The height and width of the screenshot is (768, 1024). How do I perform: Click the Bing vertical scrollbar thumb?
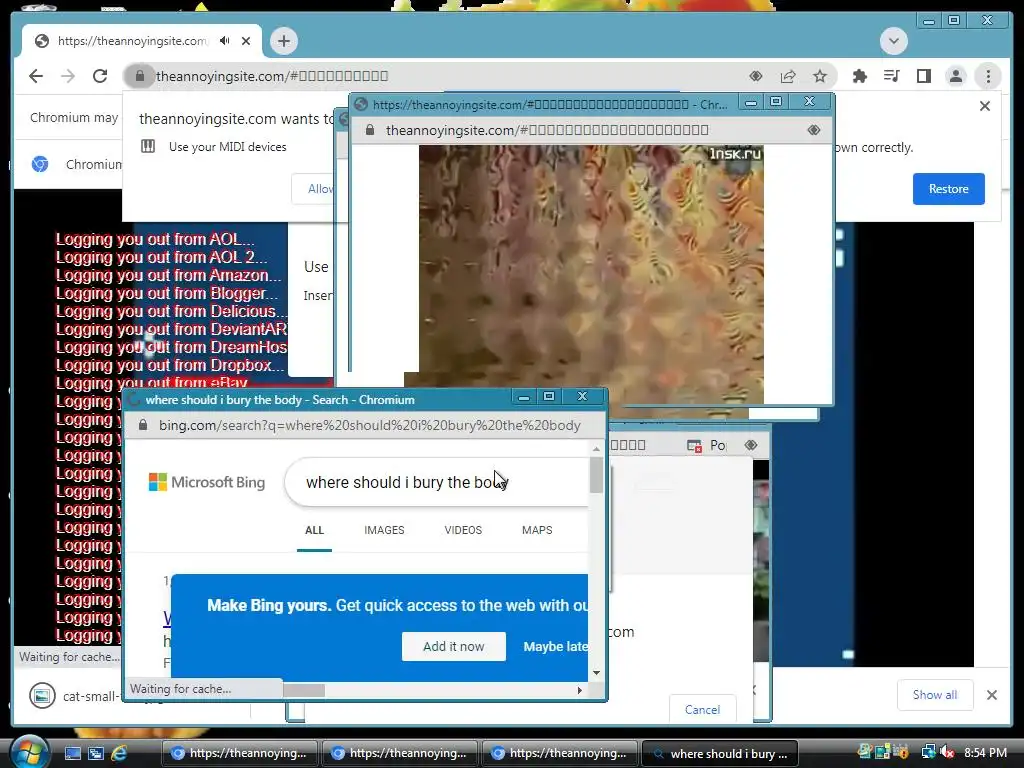pos(596,475)
